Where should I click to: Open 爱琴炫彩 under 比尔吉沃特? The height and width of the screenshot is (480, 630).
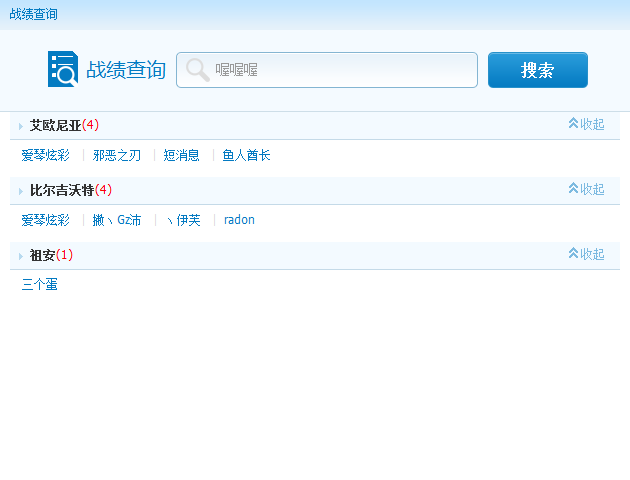45,220
